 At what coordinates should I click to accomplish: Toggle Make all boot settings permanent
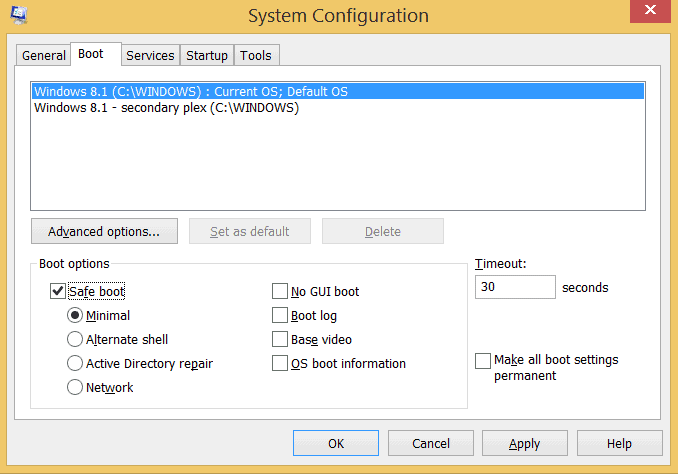483,361
